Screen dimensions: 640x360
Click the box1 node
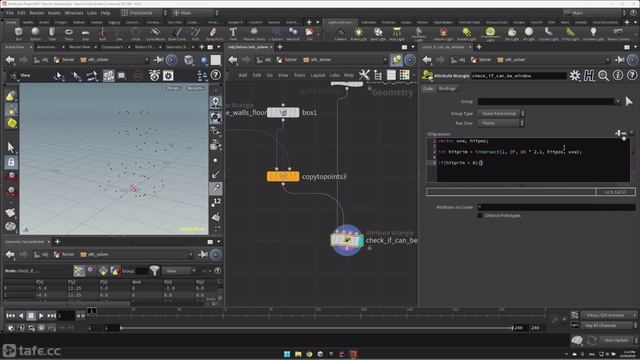tap(283, 112)
